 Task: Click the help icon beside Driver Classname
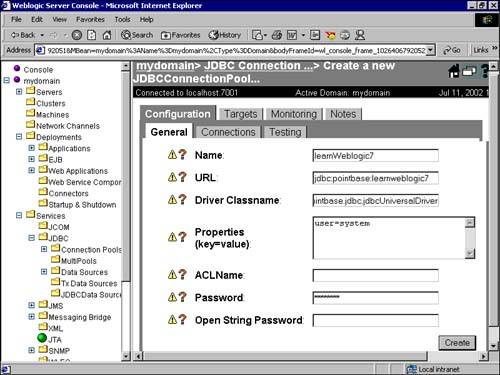coord(182,200)
